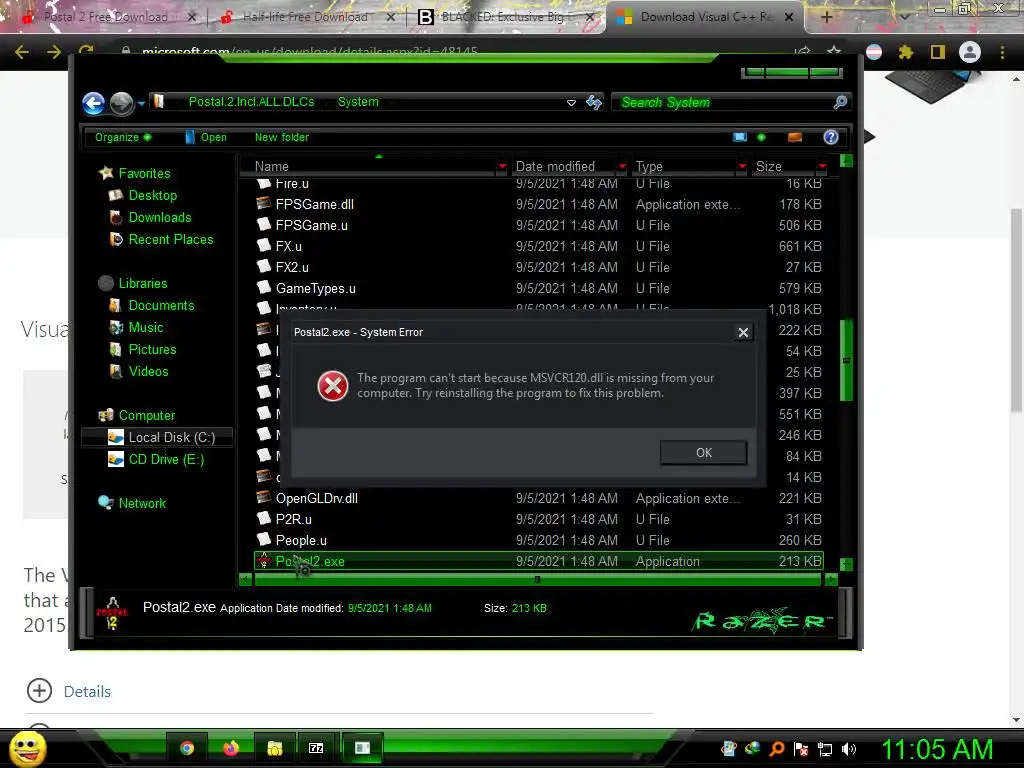Select Pictures in the navigation pane
The height and width of the screenshot is (768, 1024).
[x=152, y=349]
